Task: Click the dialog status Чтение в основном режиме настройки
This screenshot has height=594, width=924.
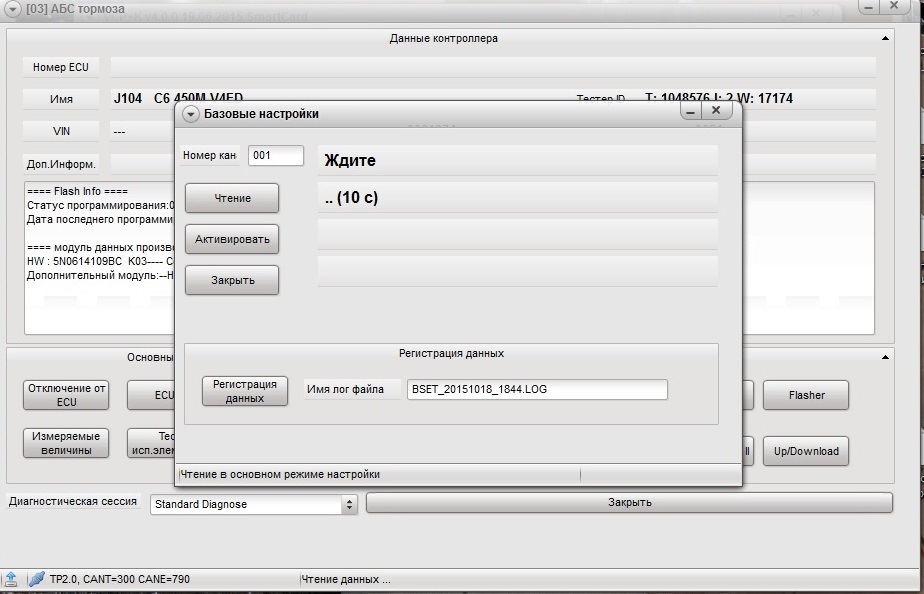Action: (x=280, y=474)
